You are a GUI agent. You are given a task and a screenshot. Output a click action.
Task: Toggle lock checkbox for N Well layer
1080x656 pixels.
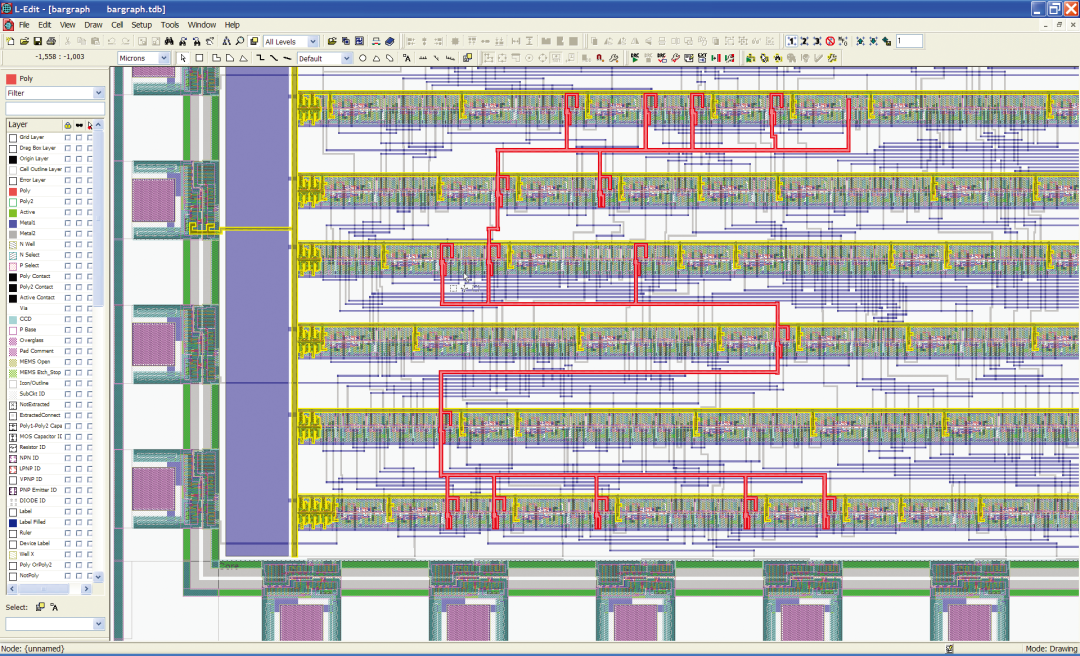tap(68, 245)
